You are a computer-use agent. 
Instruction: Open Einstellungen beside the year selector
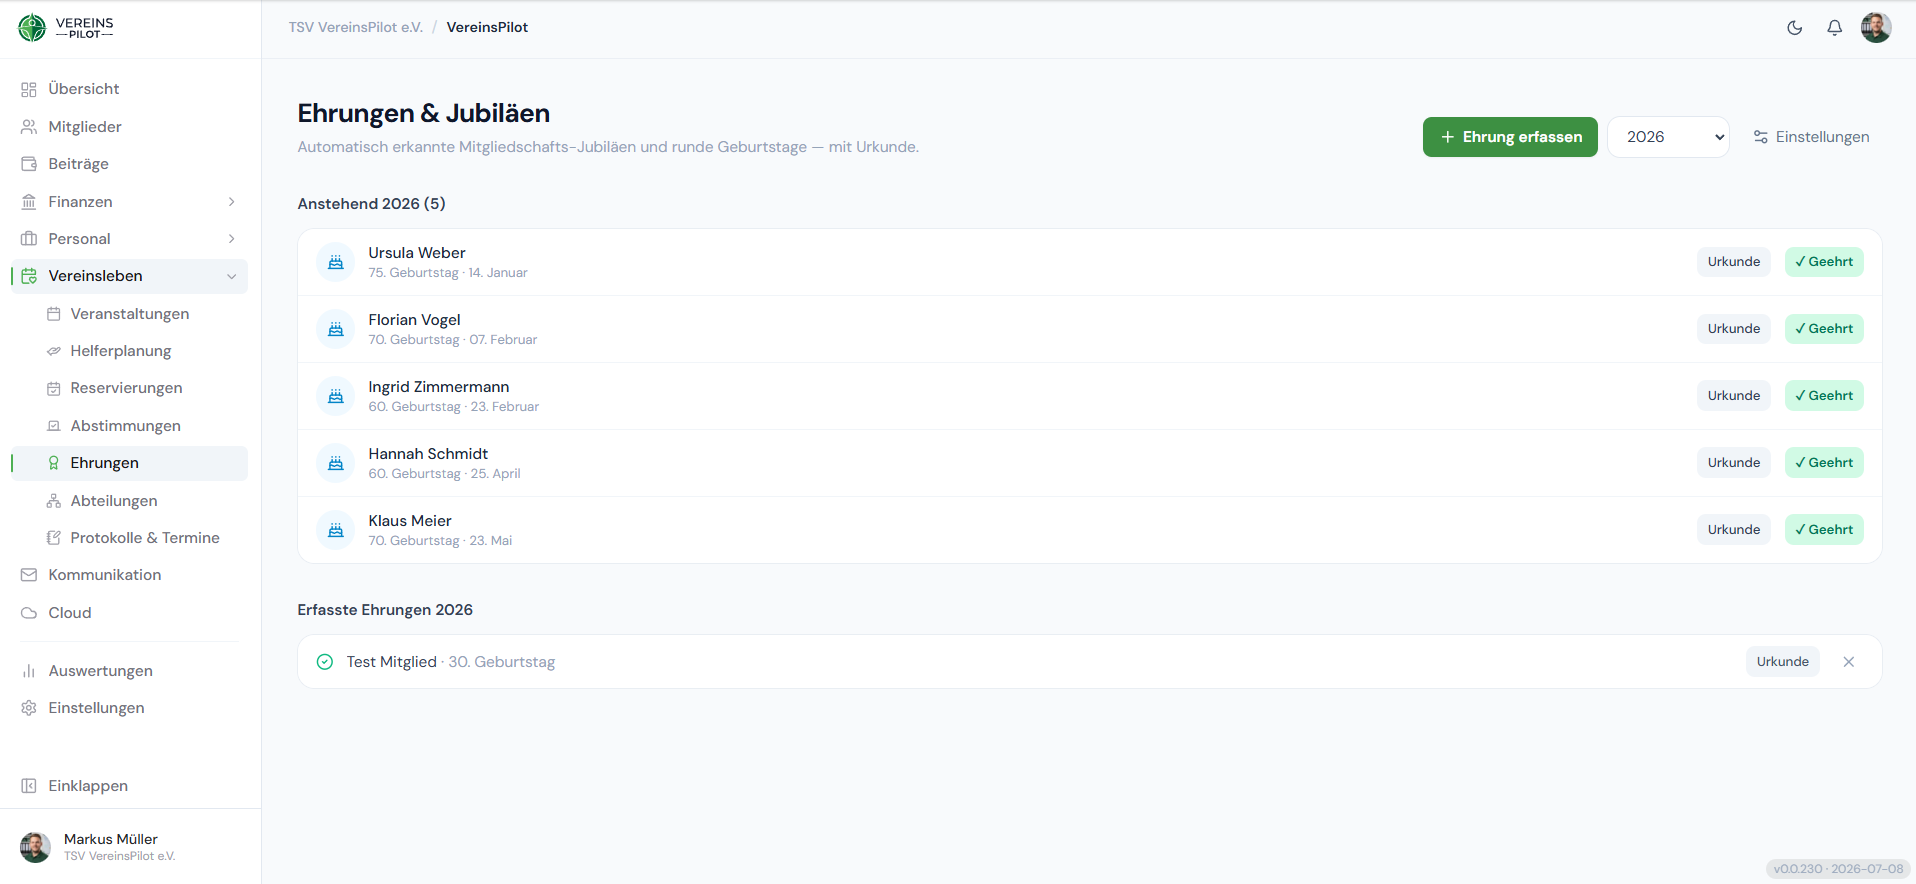(1811, 137)
